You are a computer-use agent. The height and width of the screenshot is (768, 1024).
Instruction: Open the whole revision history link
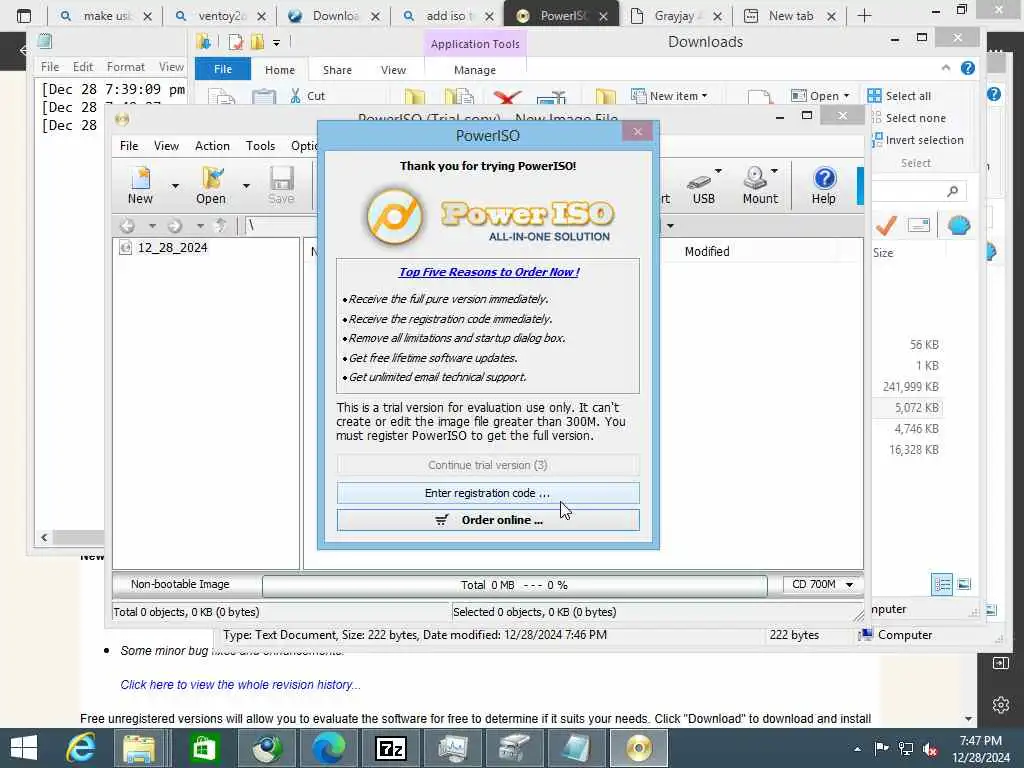[240, 684]
